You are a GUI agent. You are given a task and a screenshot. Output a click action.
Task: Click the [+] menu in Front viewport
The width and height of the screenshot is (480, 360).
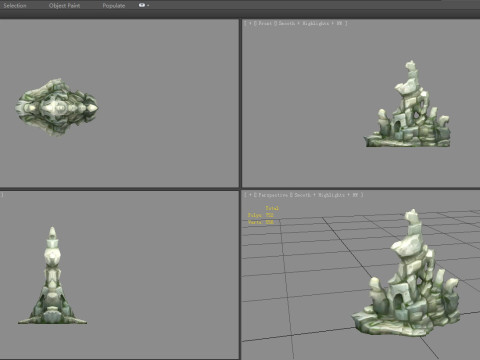pos(250,23)
